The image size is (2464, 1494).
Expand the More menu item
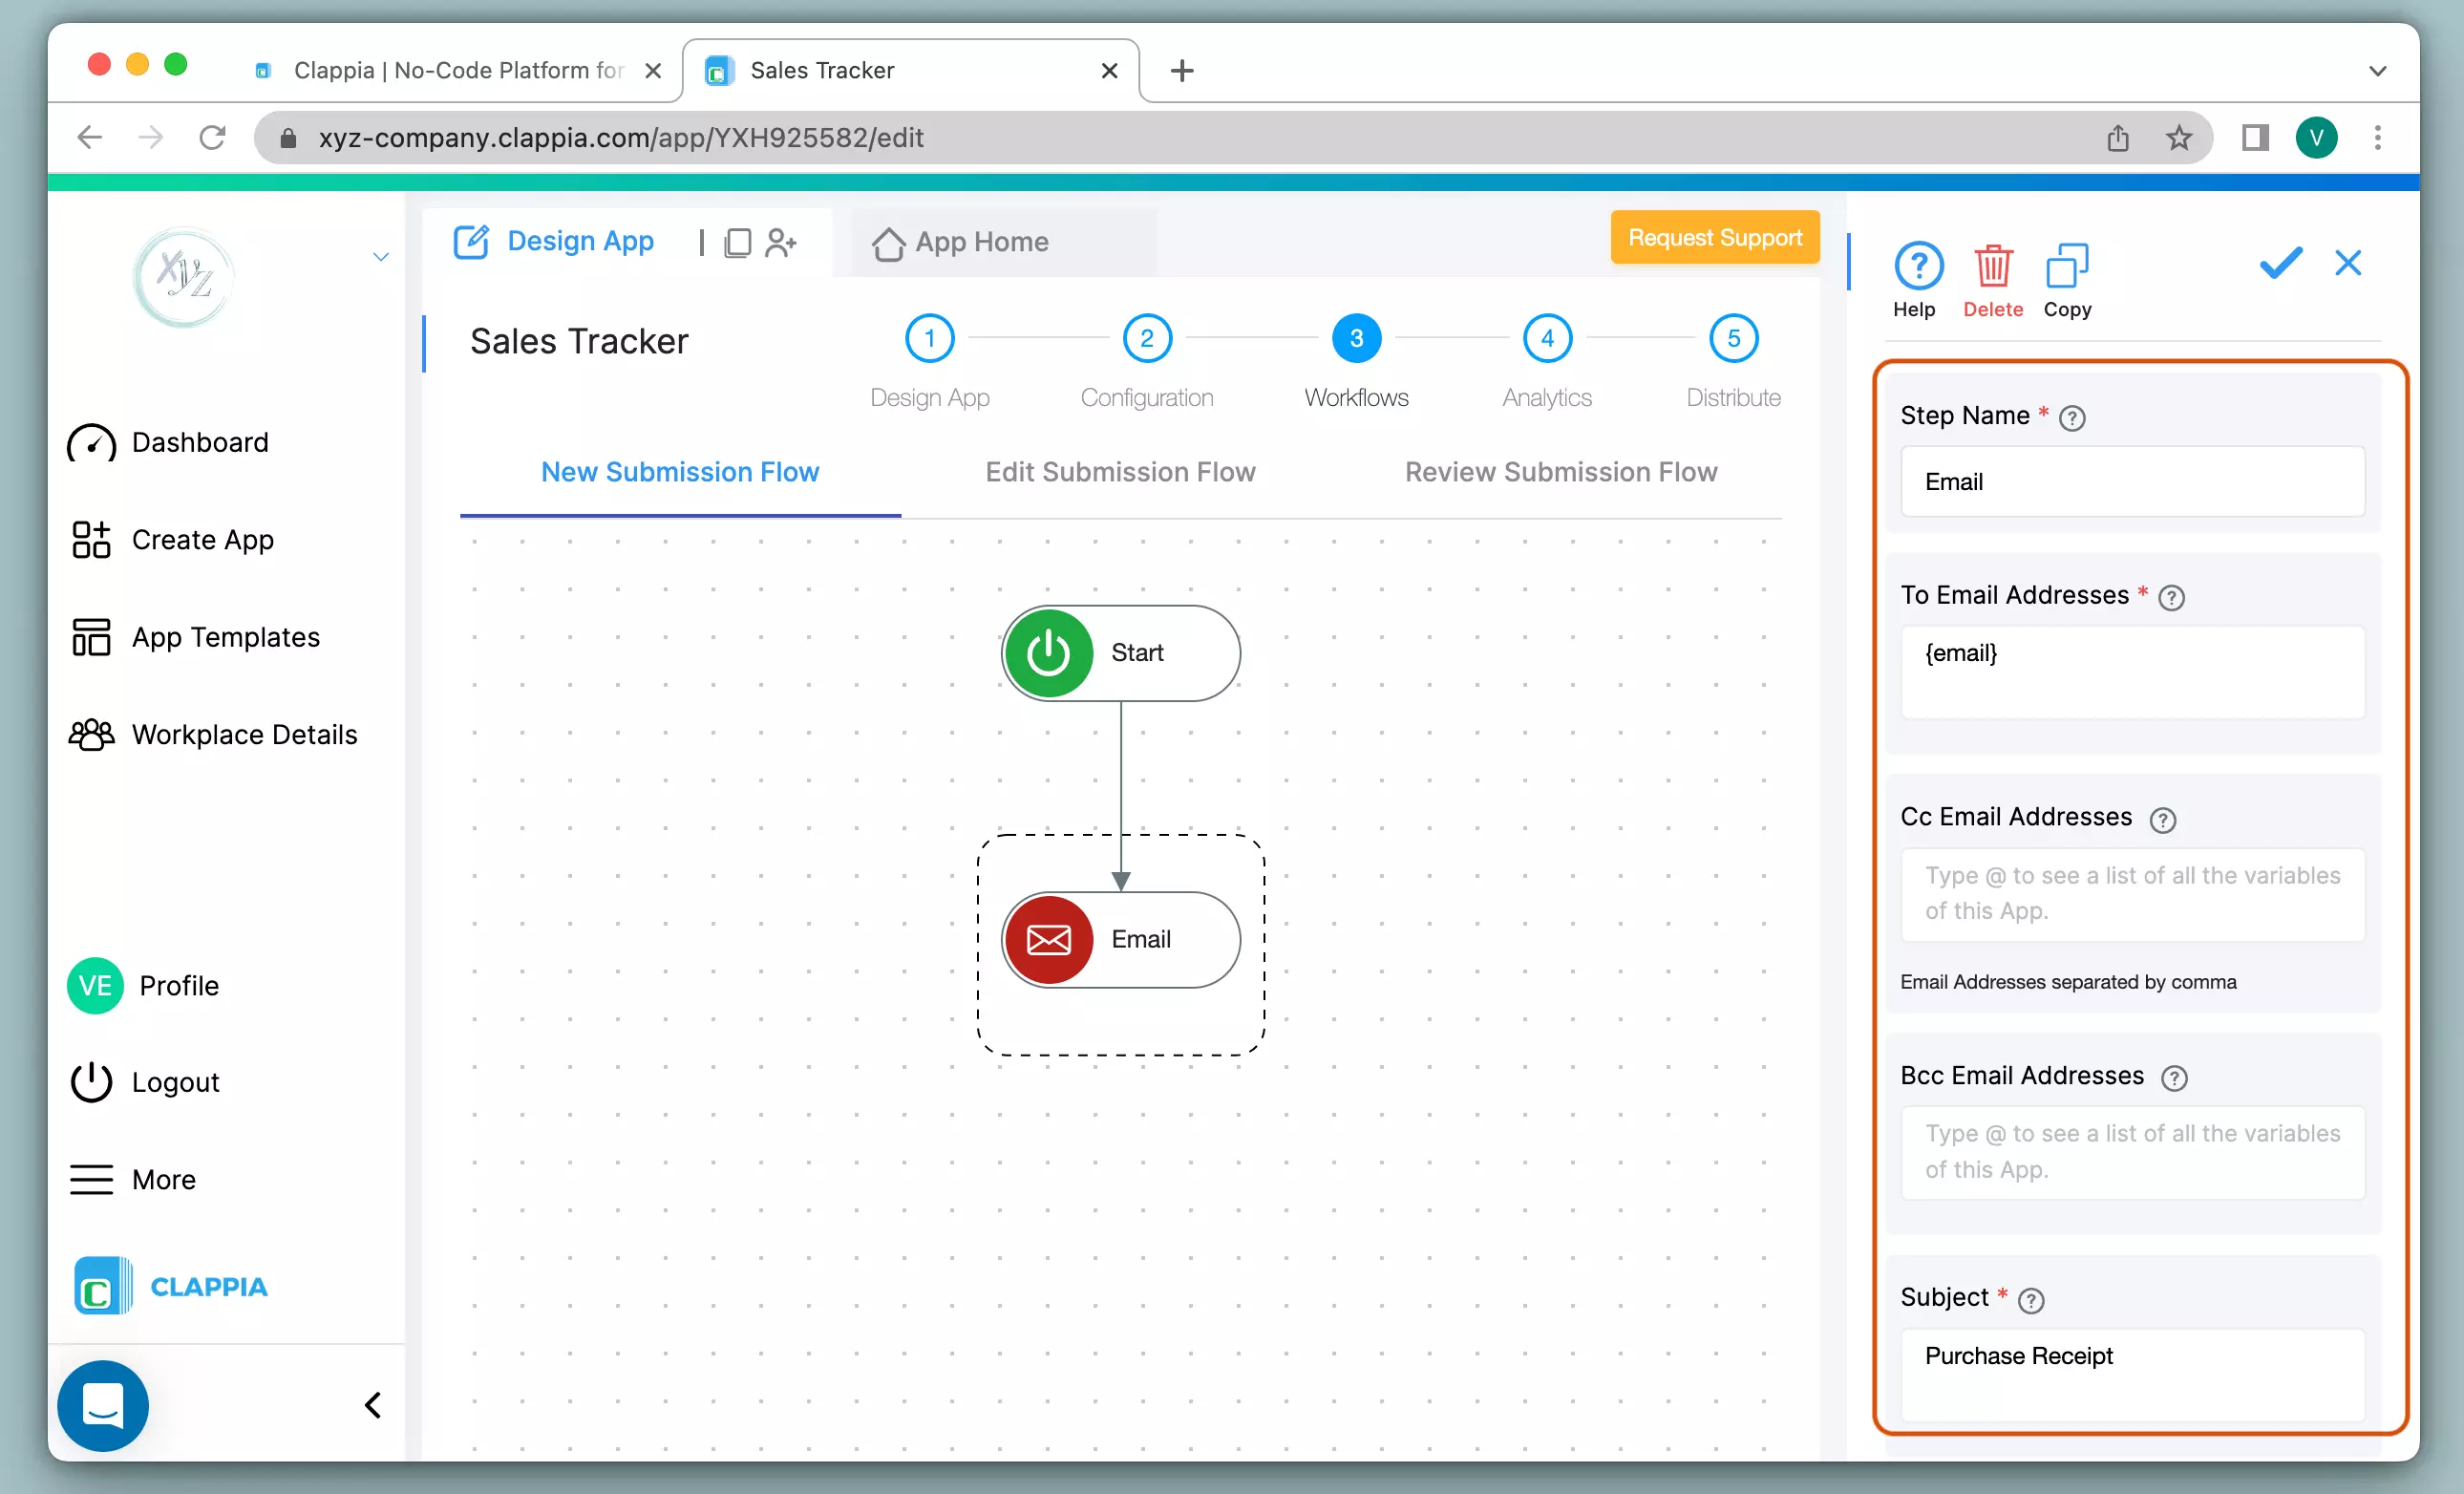pos(163,1179)
